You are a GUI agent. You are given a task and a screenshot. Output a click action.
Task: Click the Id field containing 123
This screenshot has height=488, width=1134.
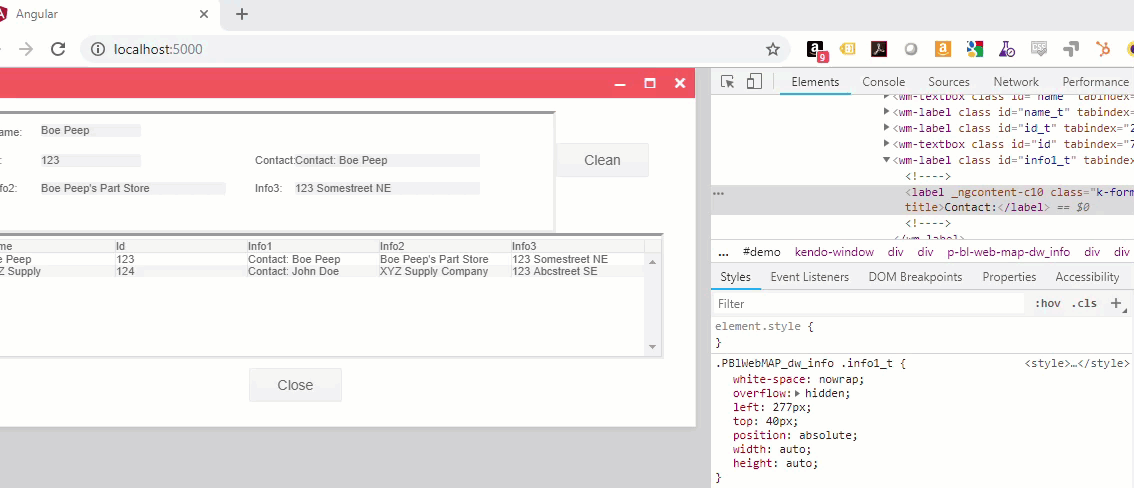[90, 160]
